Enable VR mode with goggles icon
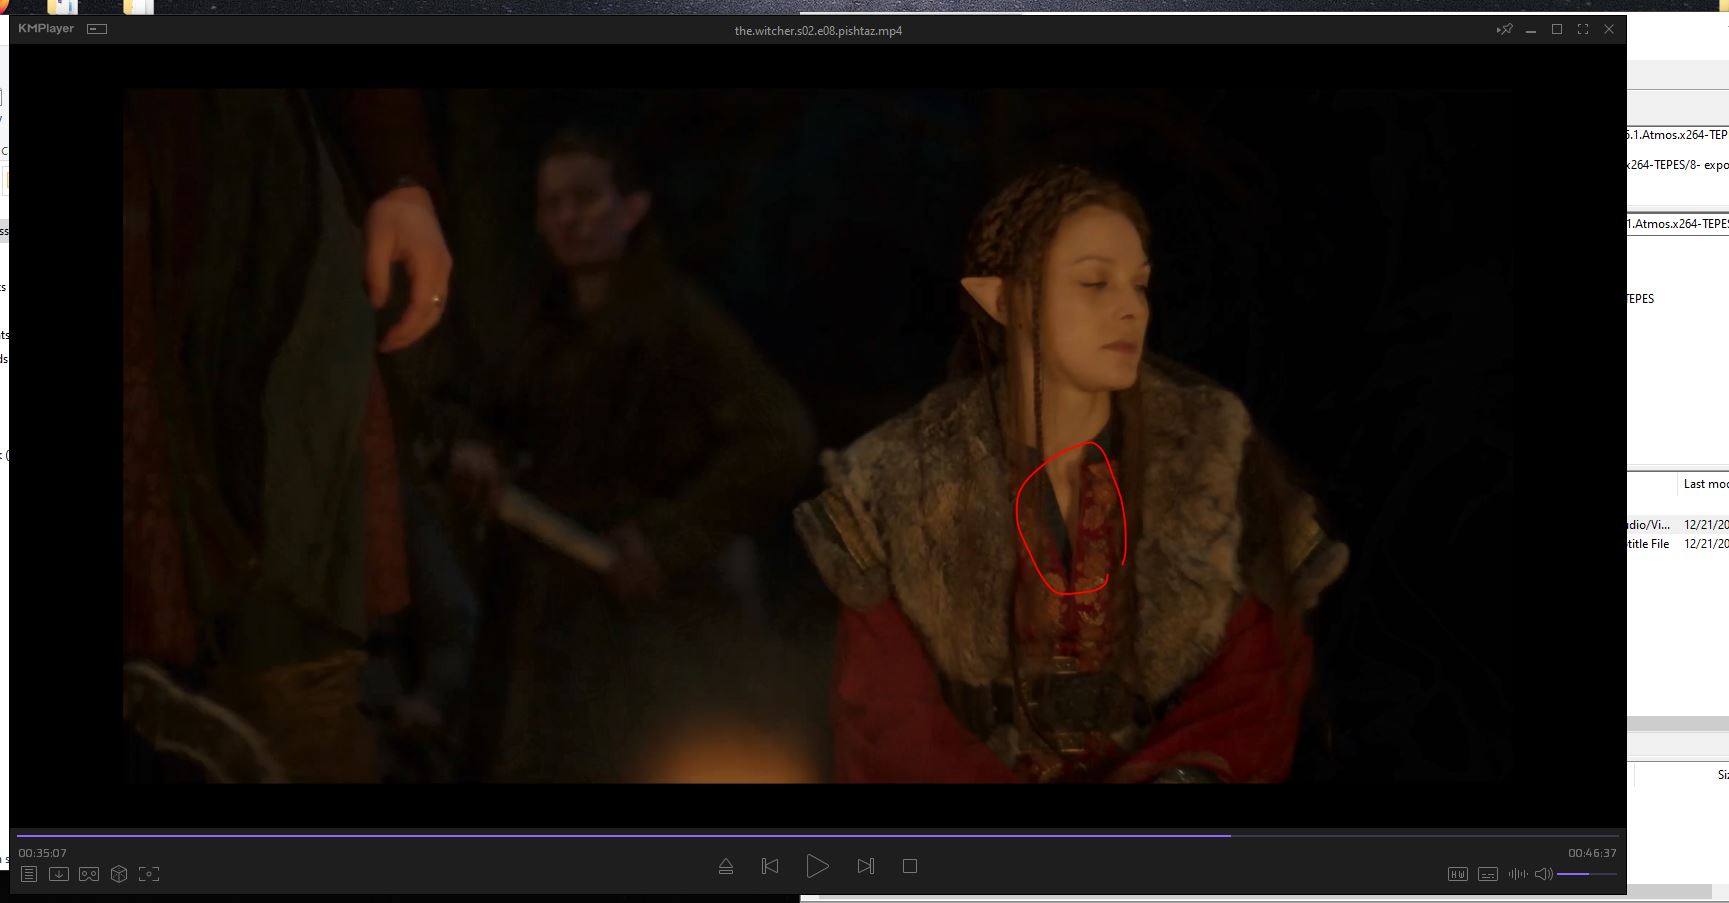This screenshot has height=903, width=1729. tap(89, 874)
